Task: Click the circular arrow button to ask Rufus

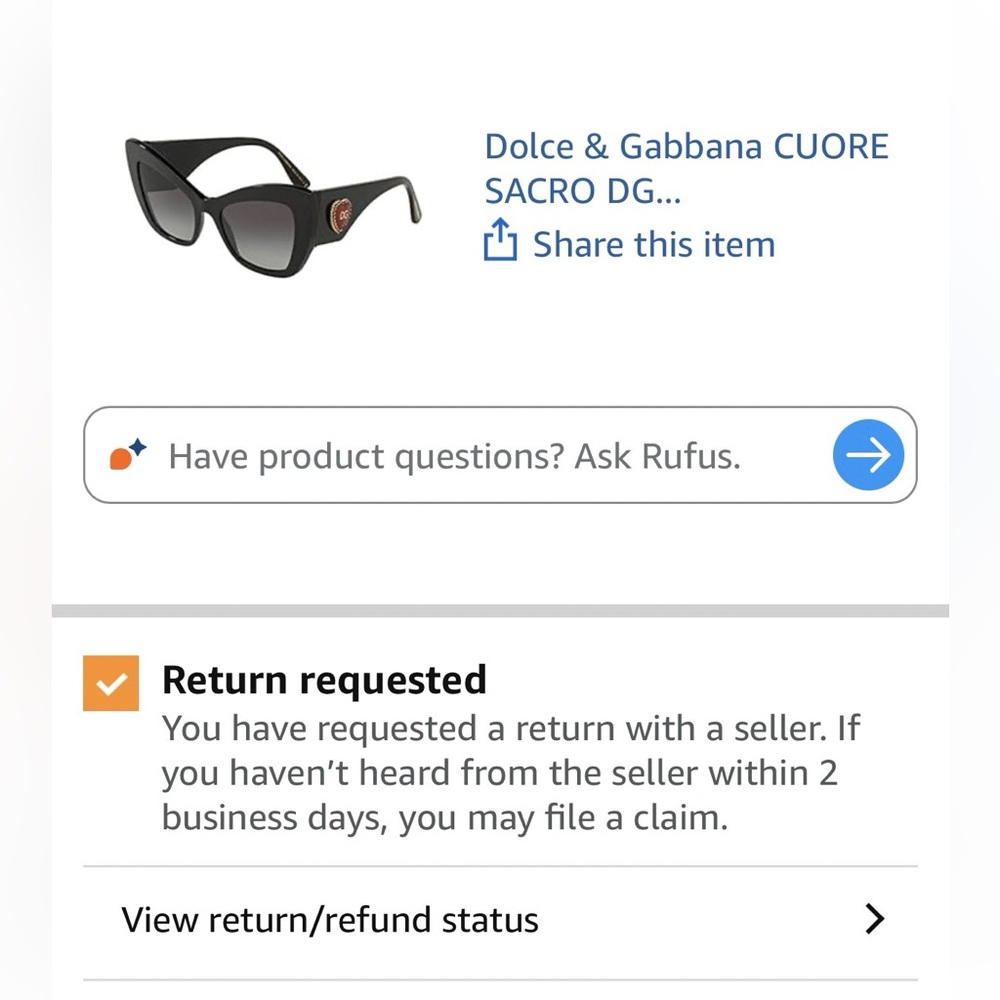Action: tap(868, 455)
